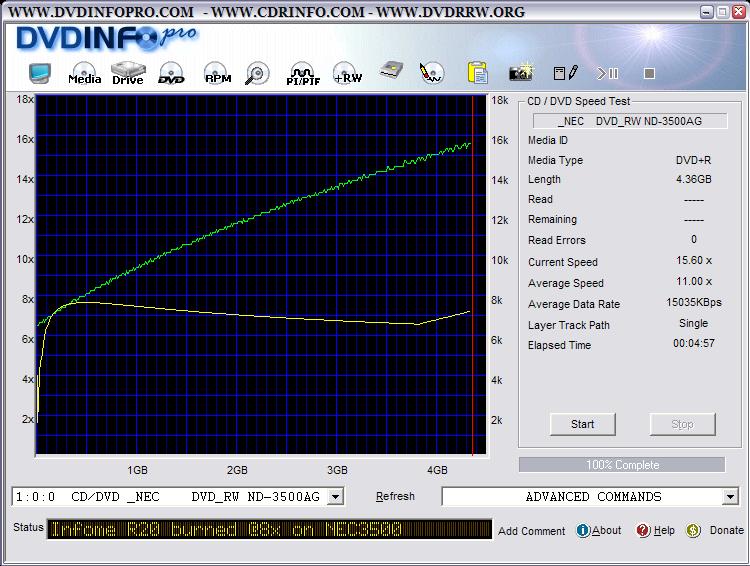Image resolution: width=750 pixels, height=566 pixels.
Task: Click the Donate dollar coin icon
Action: point(693,530)
